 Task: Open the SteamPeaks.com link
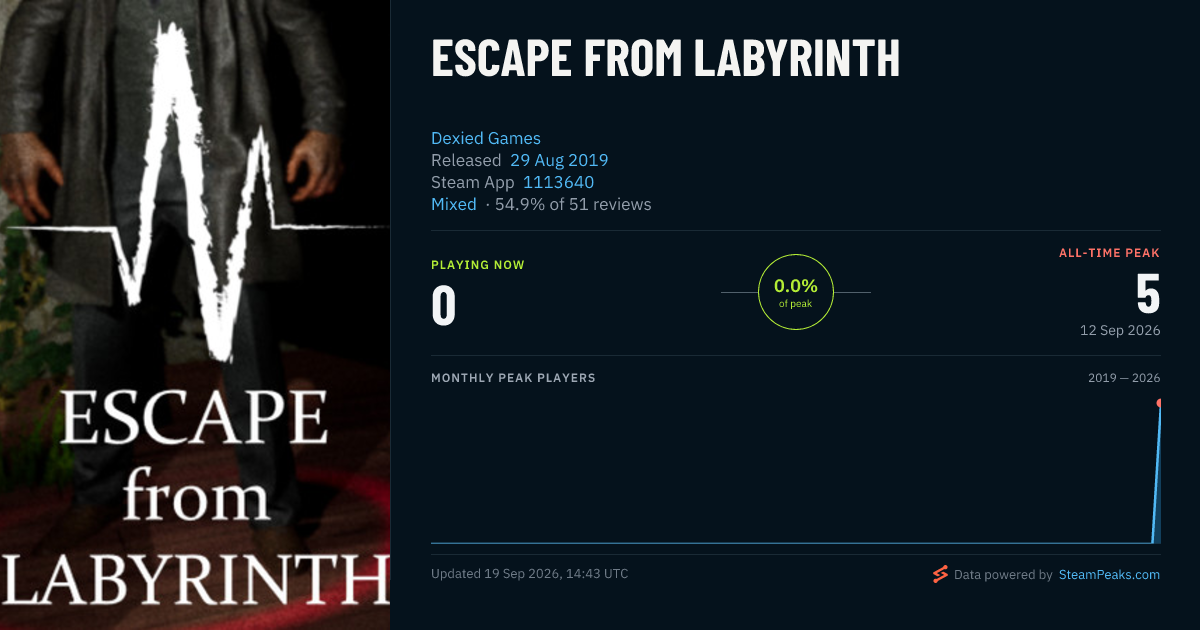(1109, 575)
